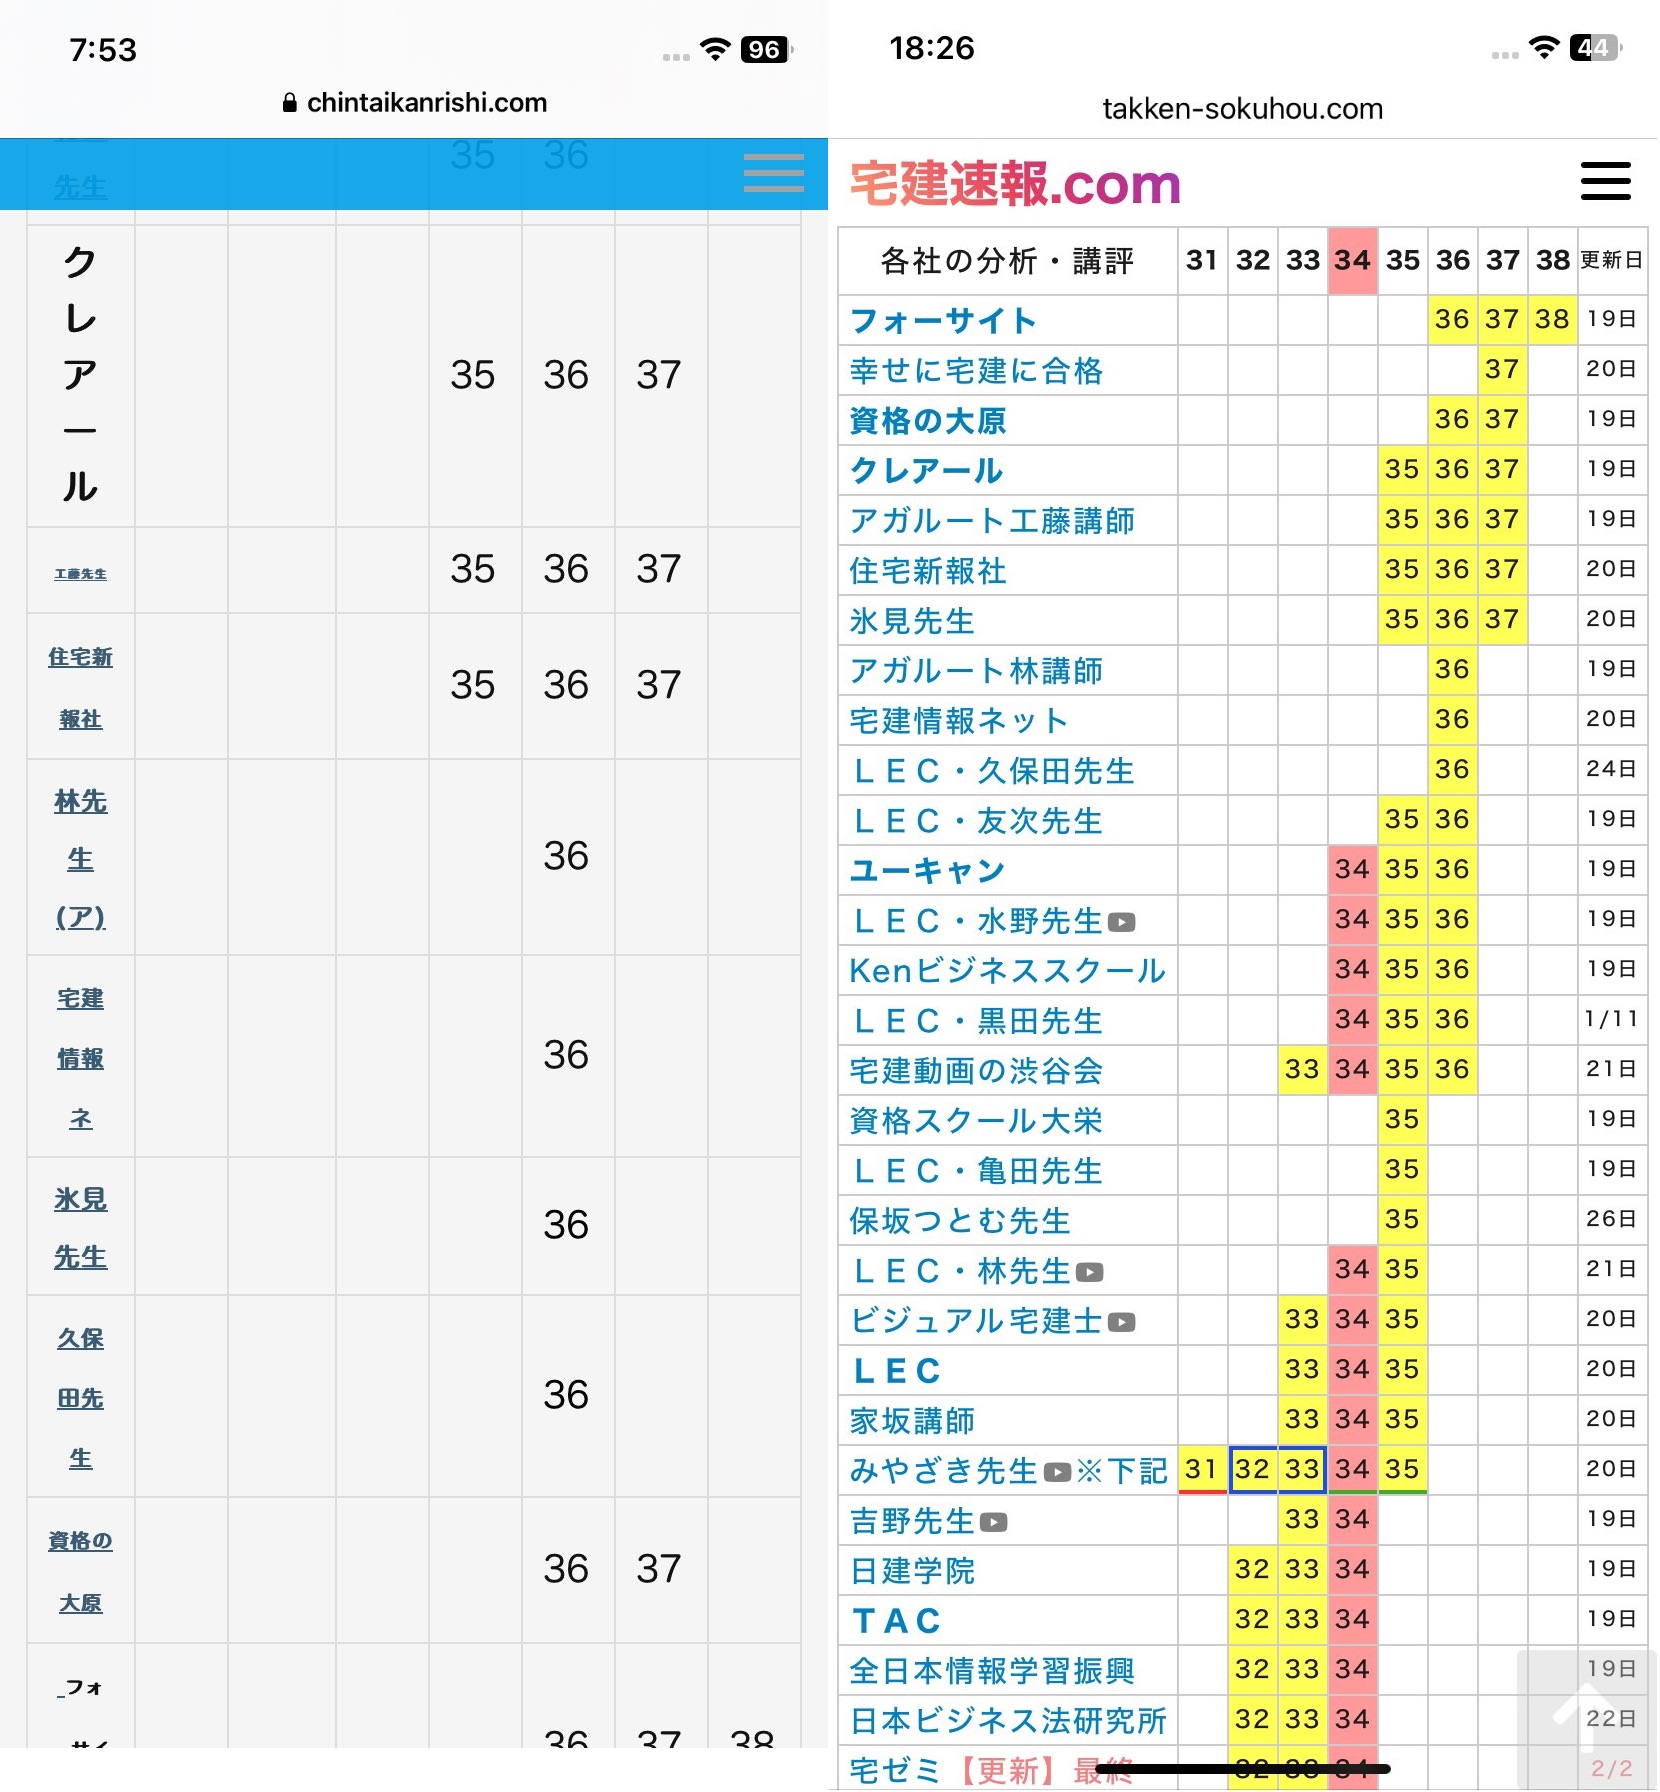Open the 資格の大原 link in left table
Image resolution: width=1660 pixels, height=1792 pixels.
tap(80, 1572)
